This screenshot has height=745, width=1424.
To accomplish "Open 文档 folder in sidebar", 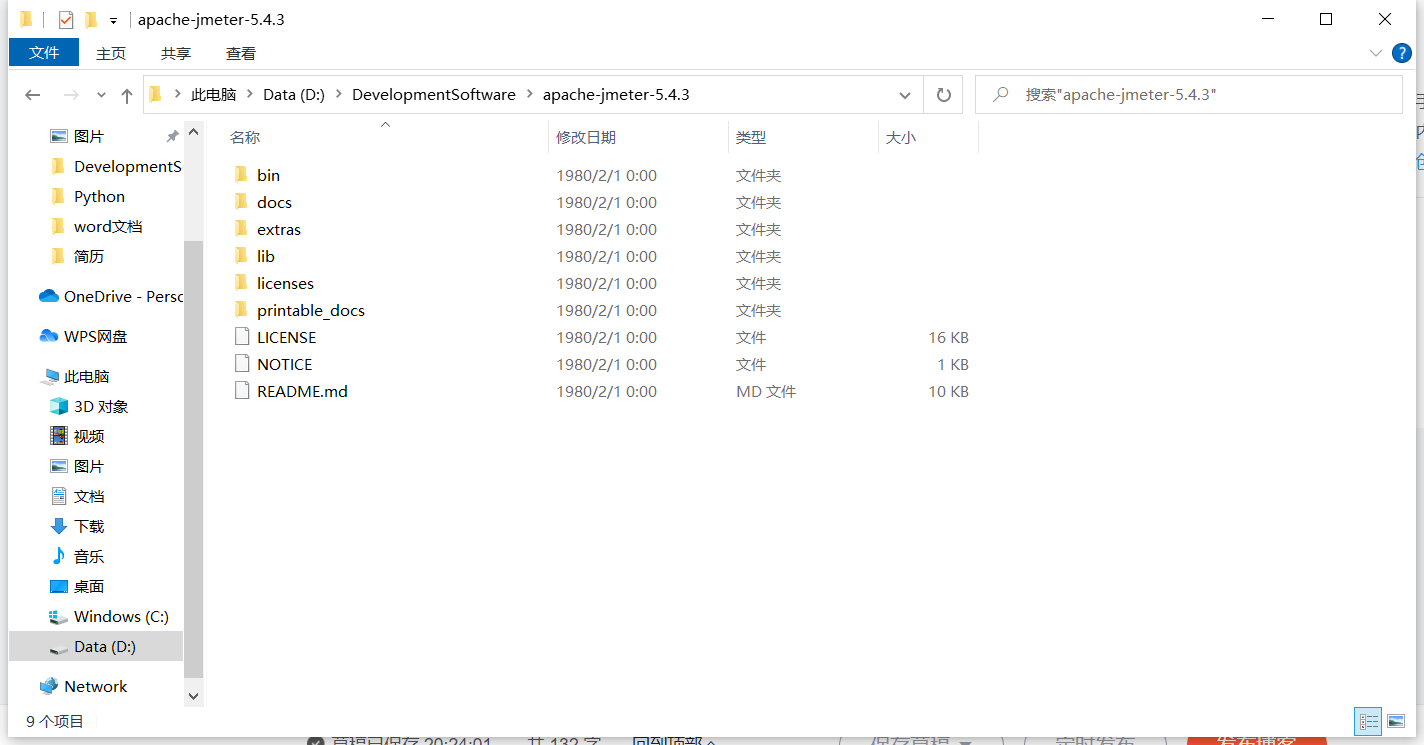I will coord(77,496).
